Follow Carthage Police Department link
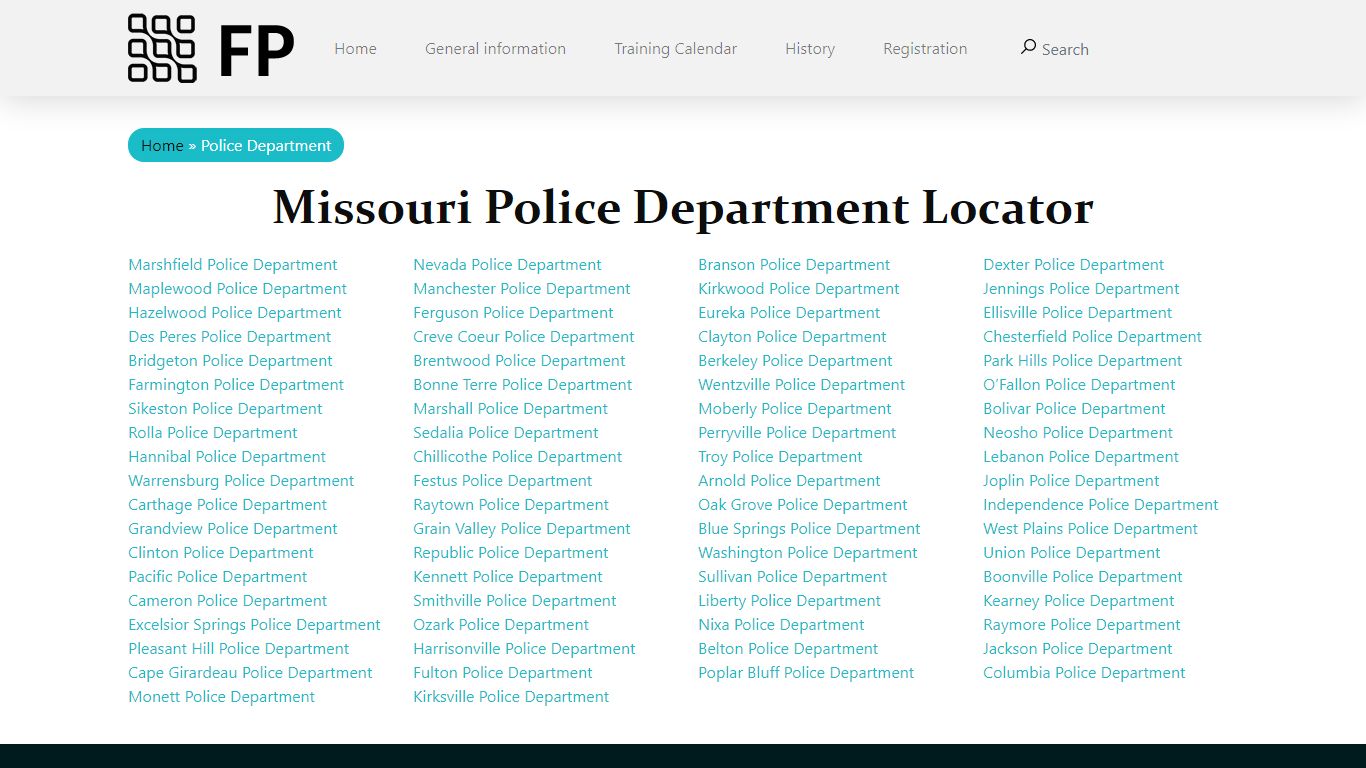The image size is (1366, 768). tap(227, 505)
